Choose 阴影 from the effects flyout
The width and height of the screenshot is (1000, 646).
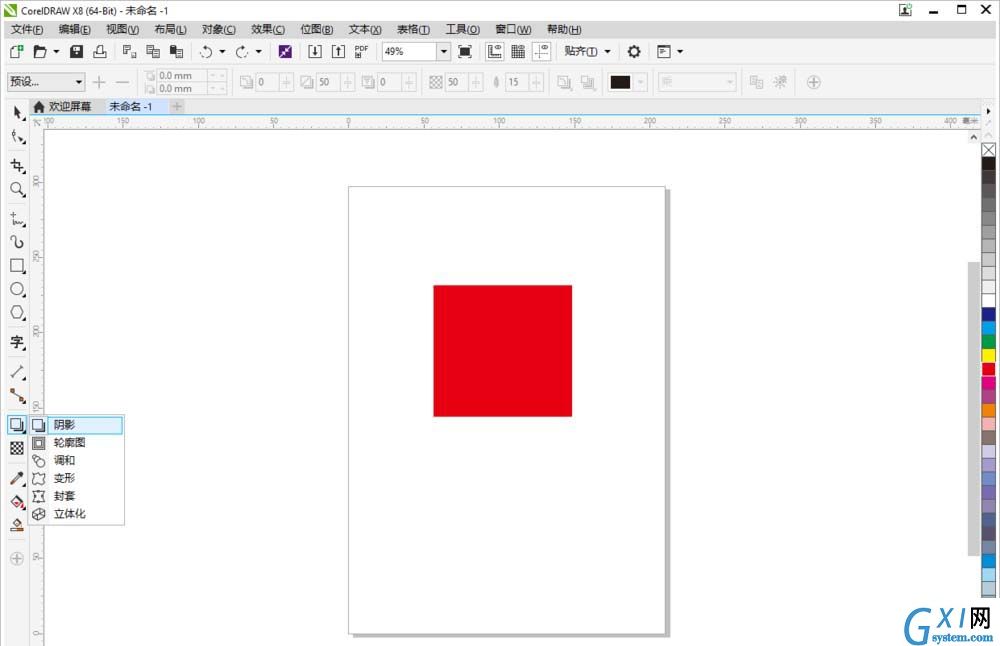pos(76,425)
